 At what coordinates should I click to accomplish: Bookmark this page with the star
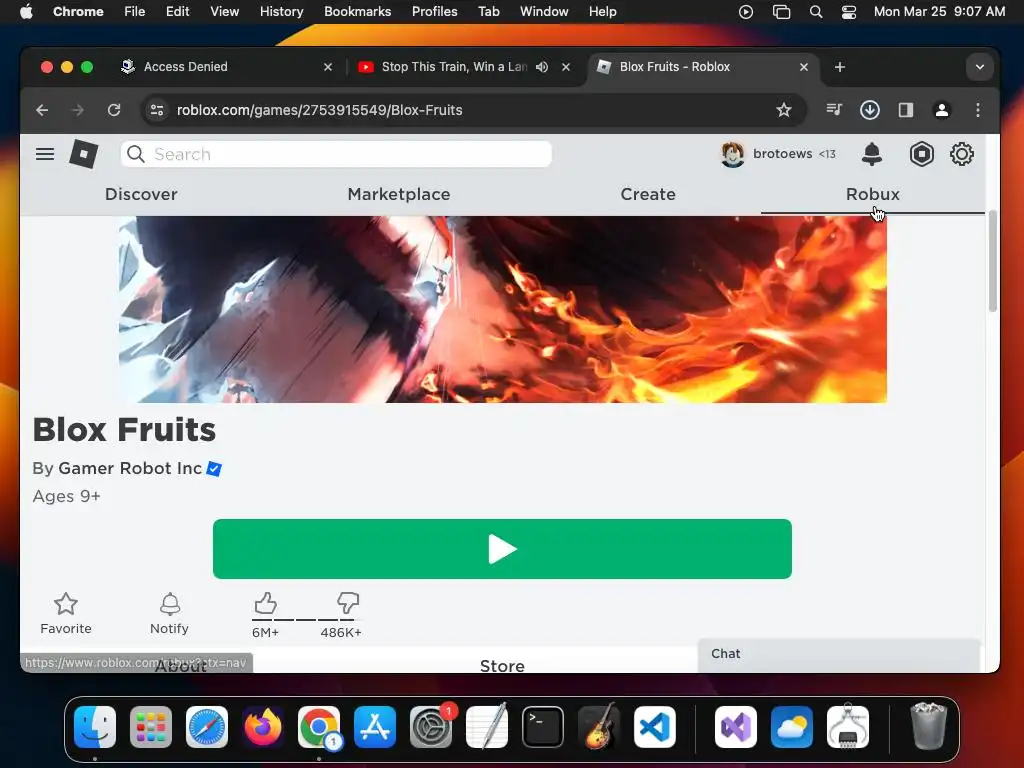click(784, 110)
